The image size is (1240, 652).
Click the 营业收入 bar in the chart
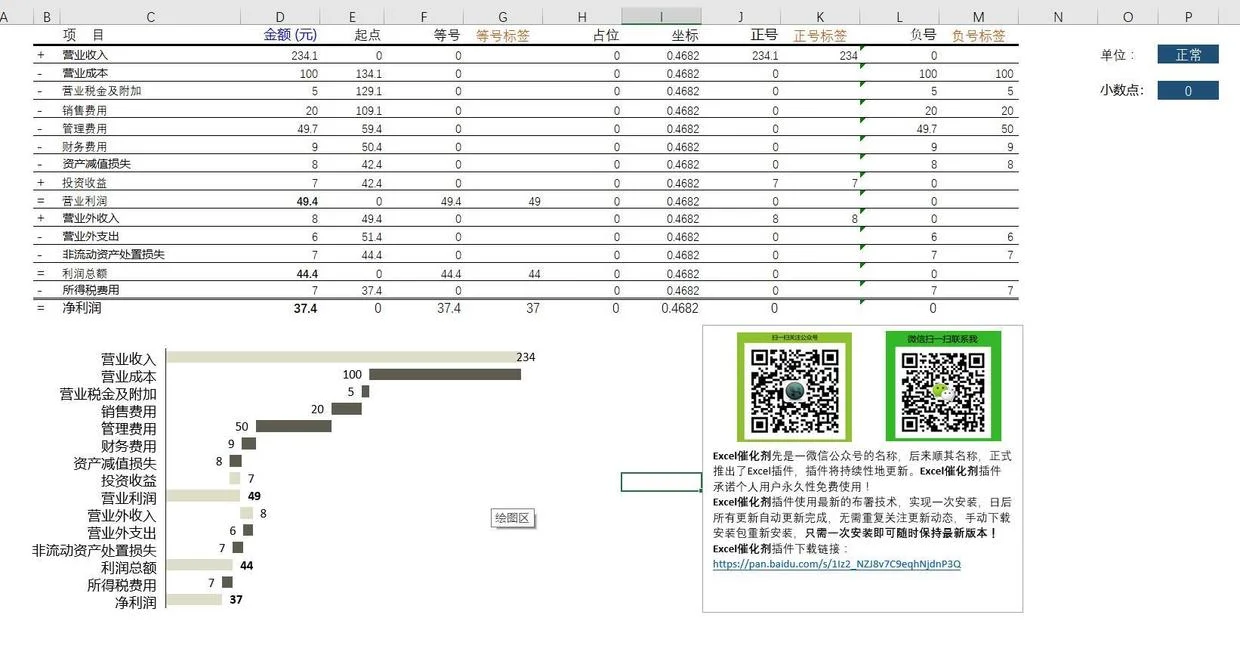click(340, 357)
